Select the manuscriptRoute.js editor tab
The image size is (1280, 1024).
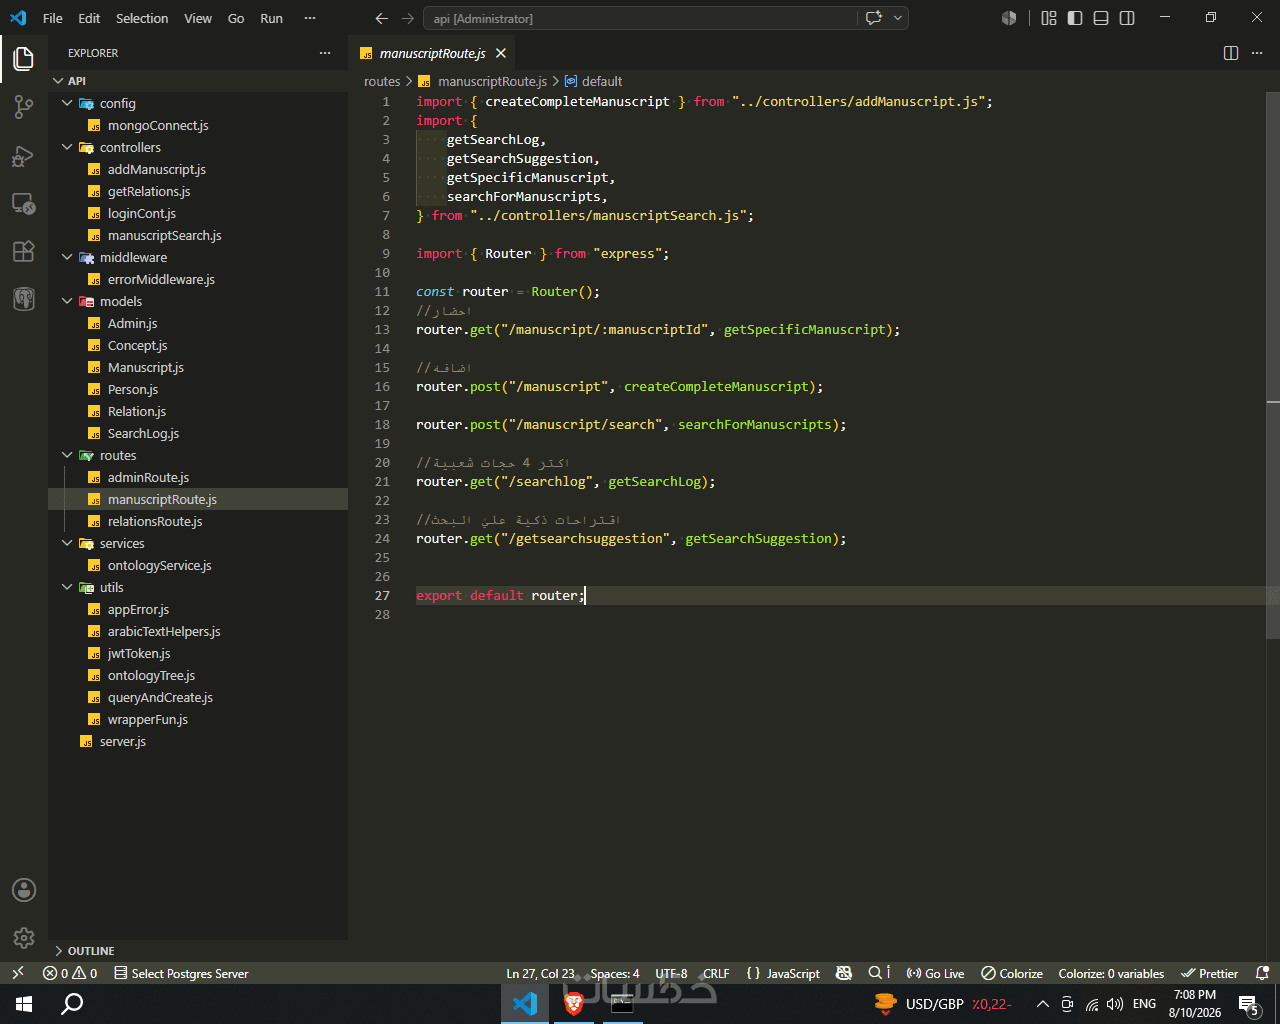tap(433, 53)
